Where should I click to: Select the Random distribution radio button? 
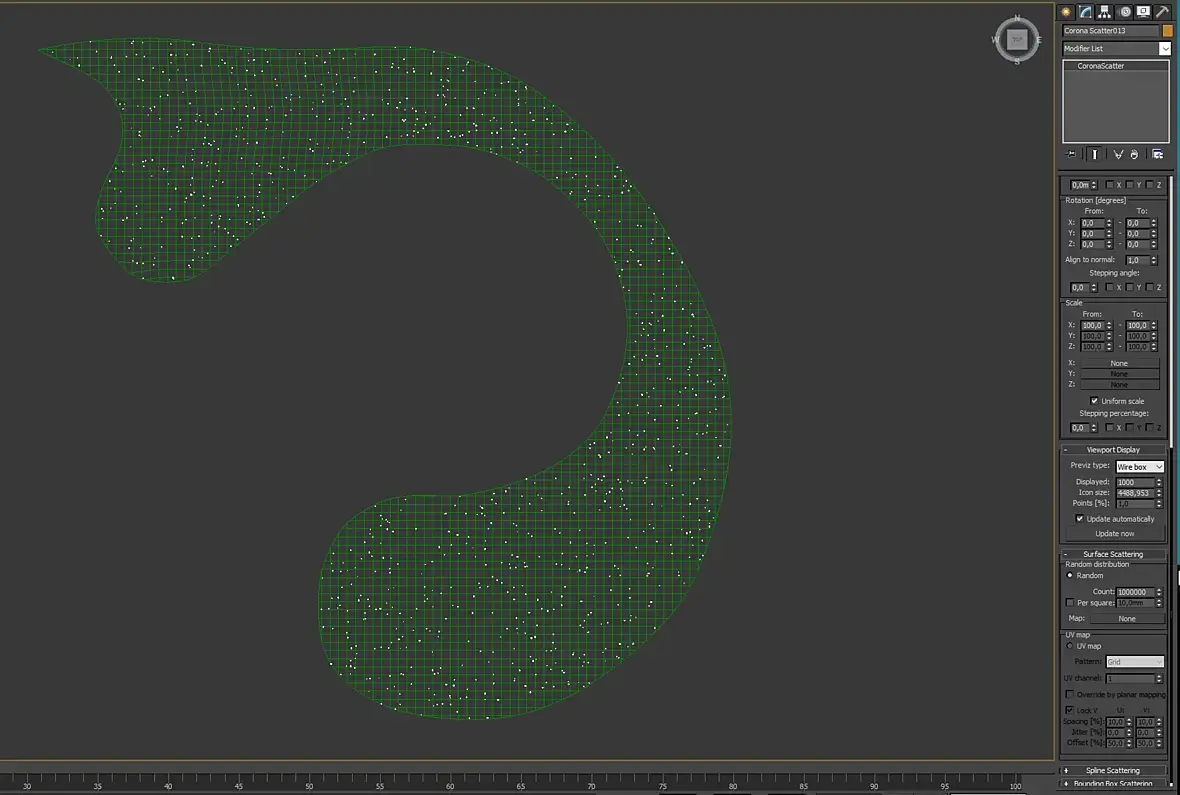(x=1070, y=575)
